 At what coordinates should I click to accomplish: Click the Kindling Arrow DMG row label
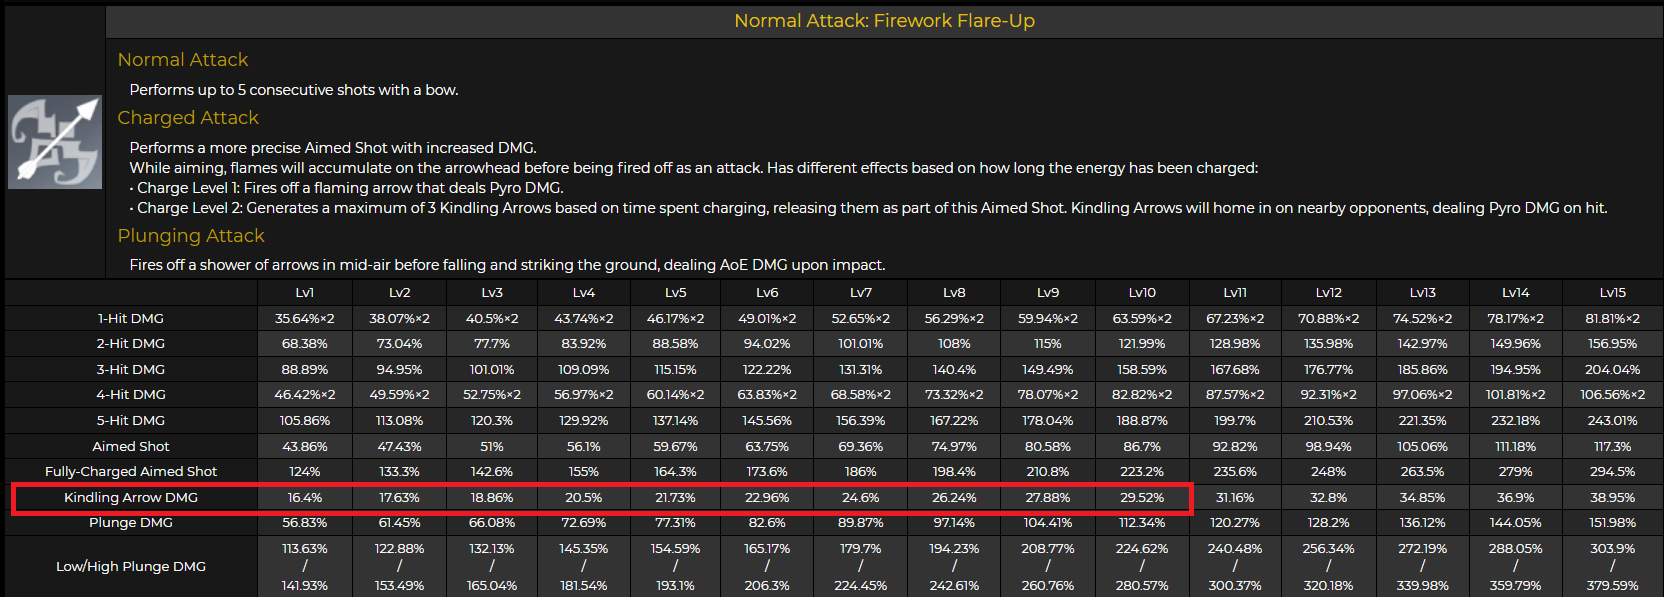click(131, 497)
